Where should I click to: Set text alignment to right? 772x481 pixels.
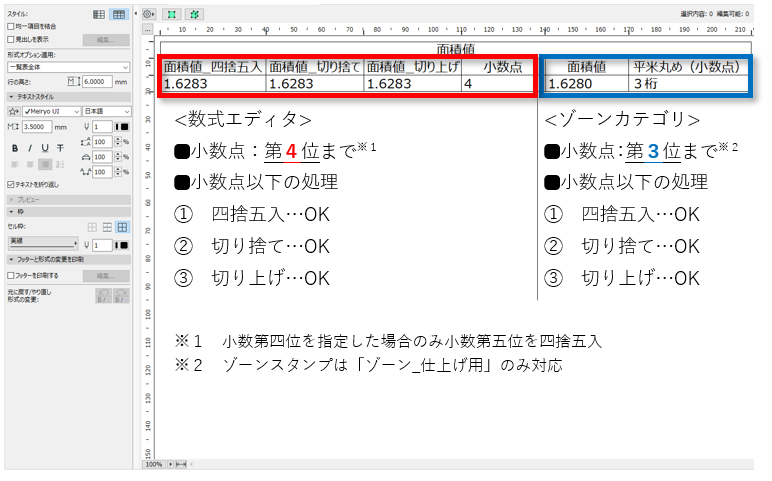pyautogui.click(x=45, y=164)
